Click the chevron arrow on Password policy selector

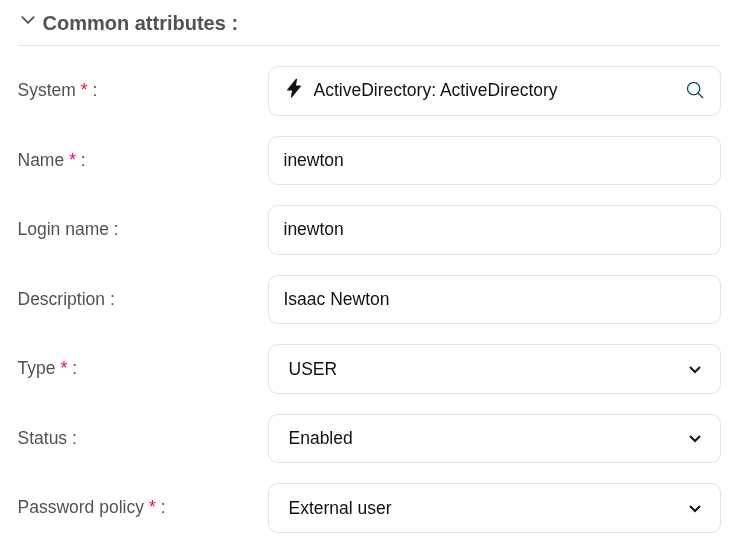point(695,509)
